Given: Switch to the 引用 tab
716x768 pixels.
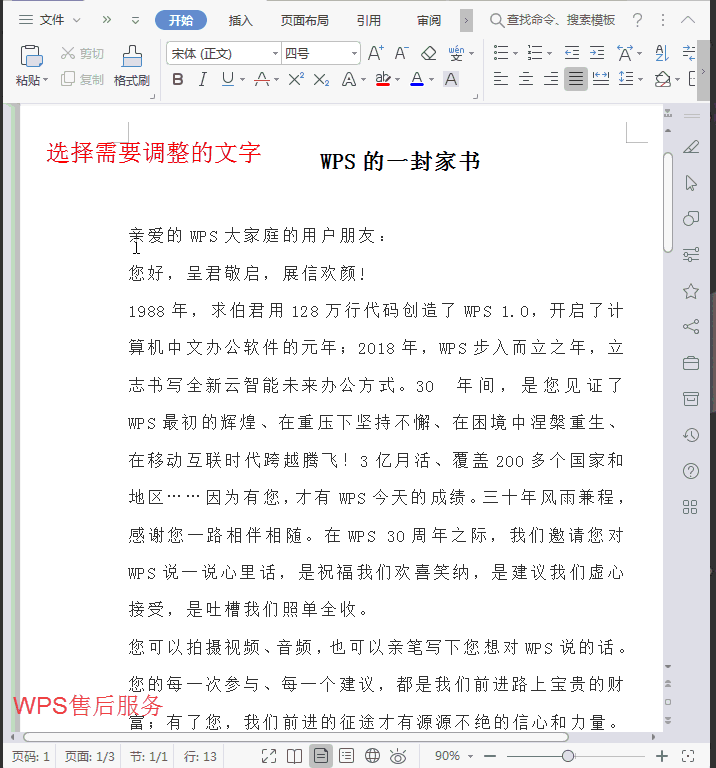Looking at the screenshot, I should tap(368, 21).
